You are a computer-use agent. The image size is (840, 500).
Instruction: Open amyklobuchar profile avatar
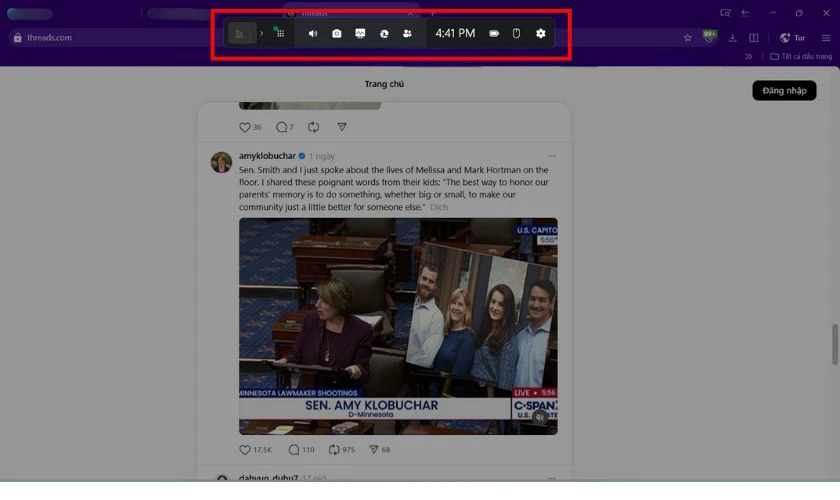[221, 162]
